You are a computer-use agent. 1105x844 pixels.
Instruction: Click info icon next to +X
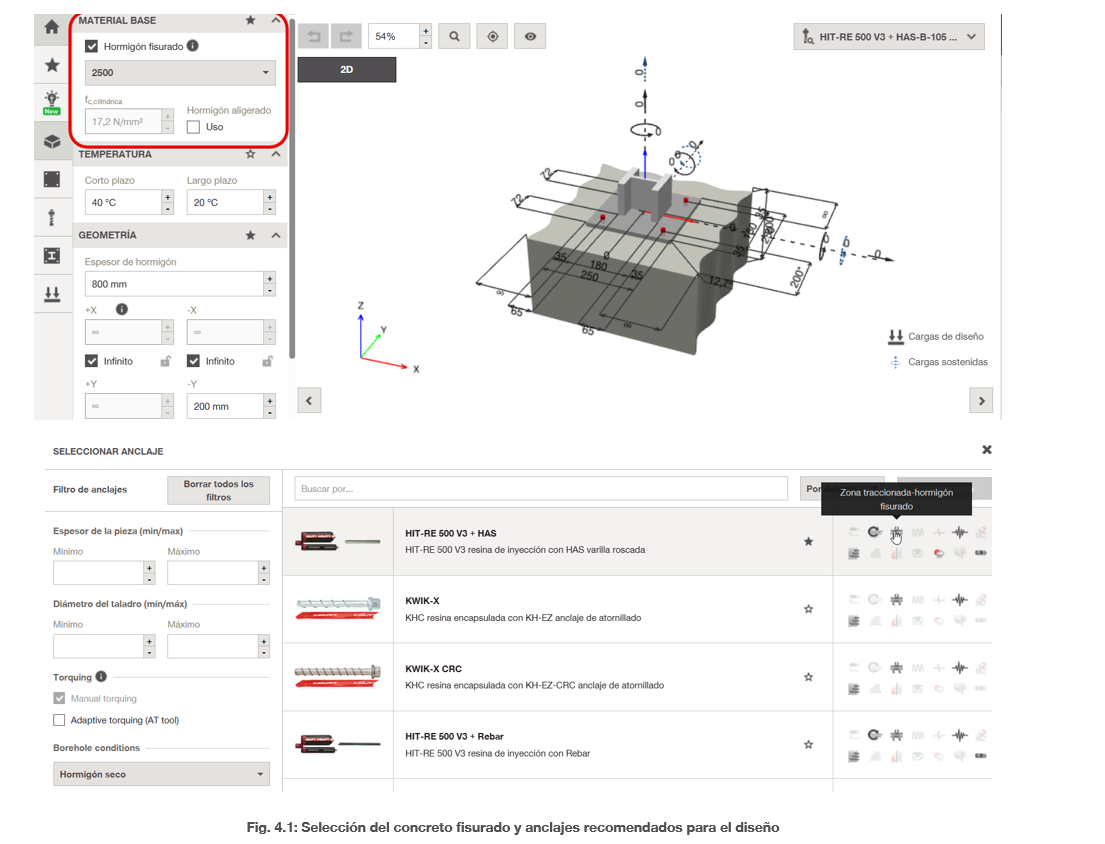pyautogui.click(x=122, y=309)
